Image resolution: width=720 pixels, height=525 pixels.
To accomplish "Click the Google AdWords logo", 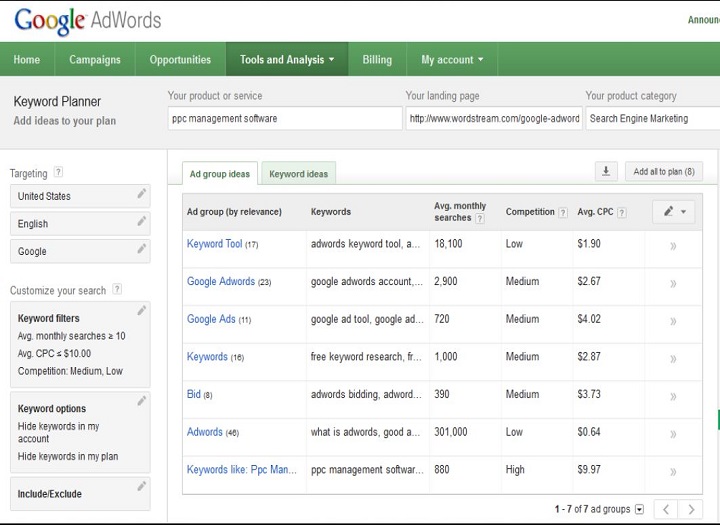I will pos(88,21).
